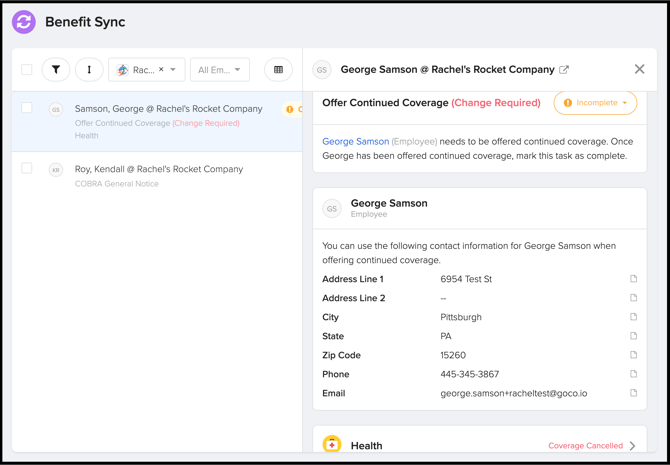Remove the Rachel's company filter selection
This screenshot has width=670, height=465.
click(x=161, y=70)
